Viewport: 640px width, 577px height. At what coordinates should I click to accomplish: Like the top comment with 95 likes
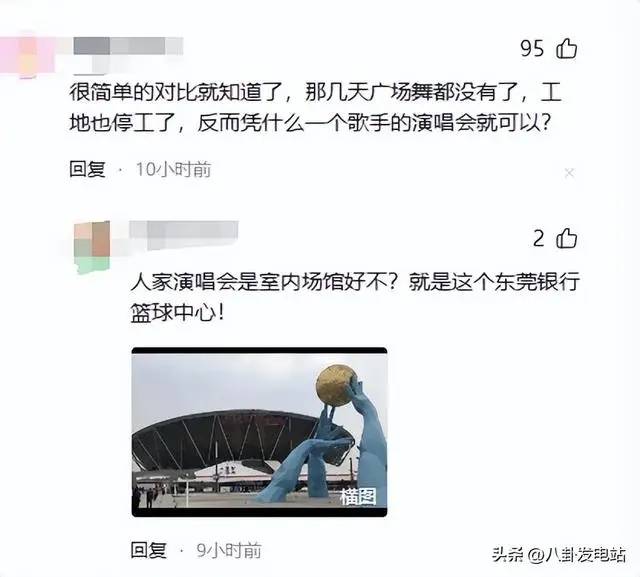click(x=567, y=49)
